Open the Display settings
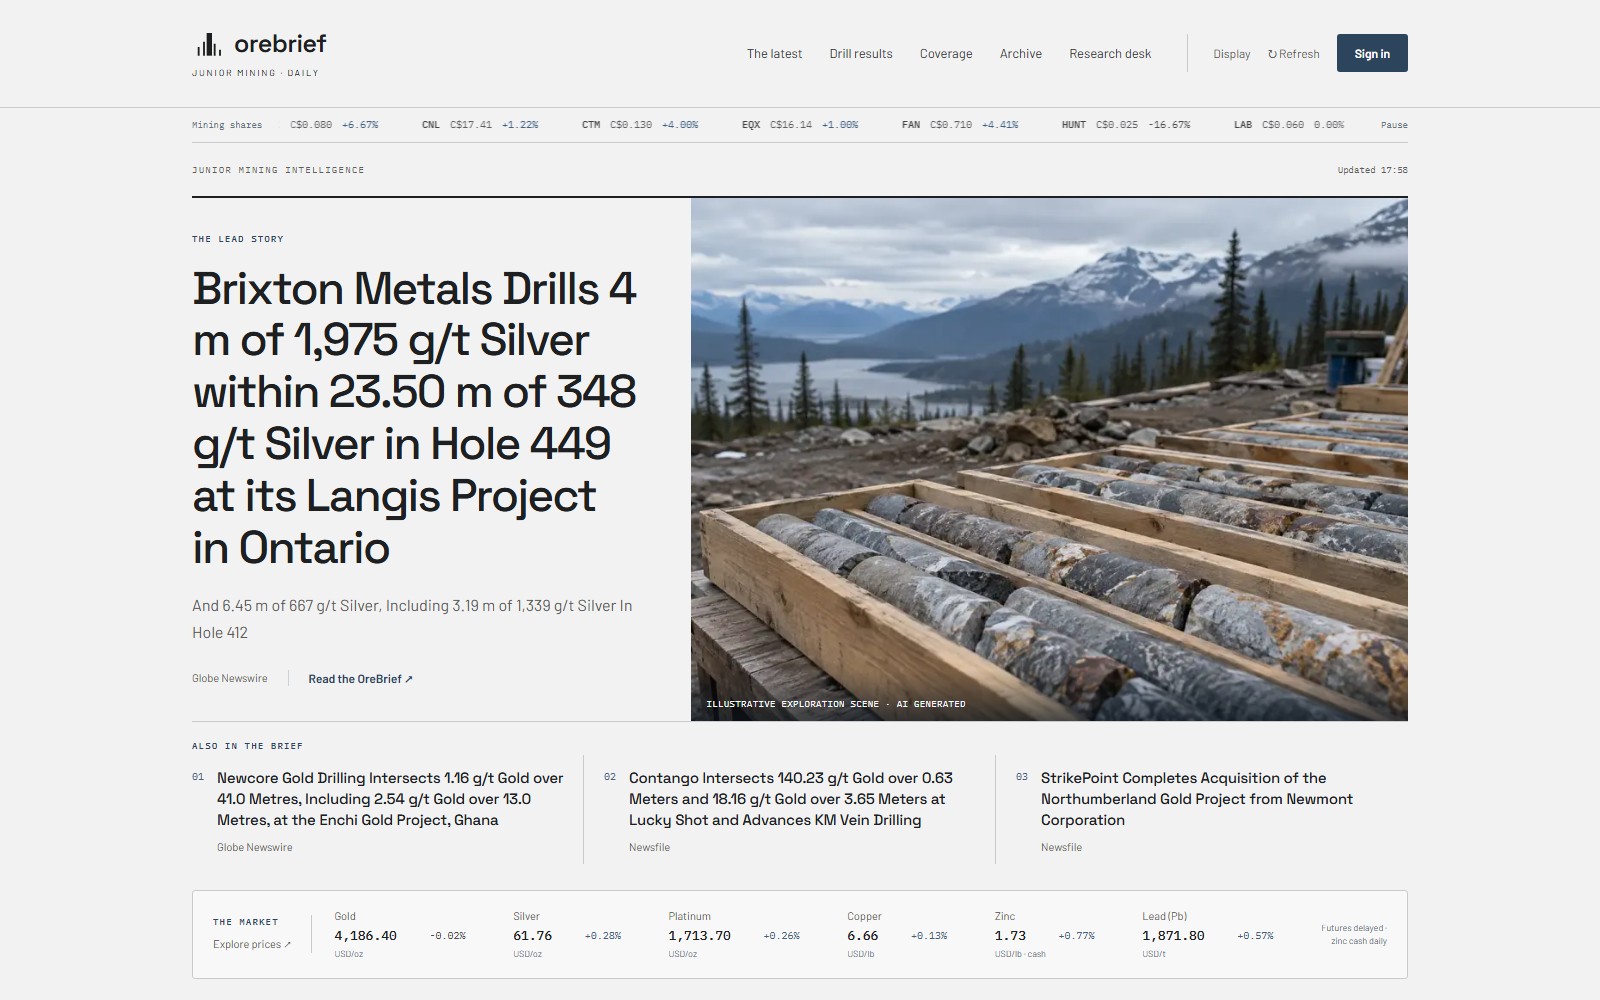Screen dimensions: 1600x1000 [x=1232, y=54]
